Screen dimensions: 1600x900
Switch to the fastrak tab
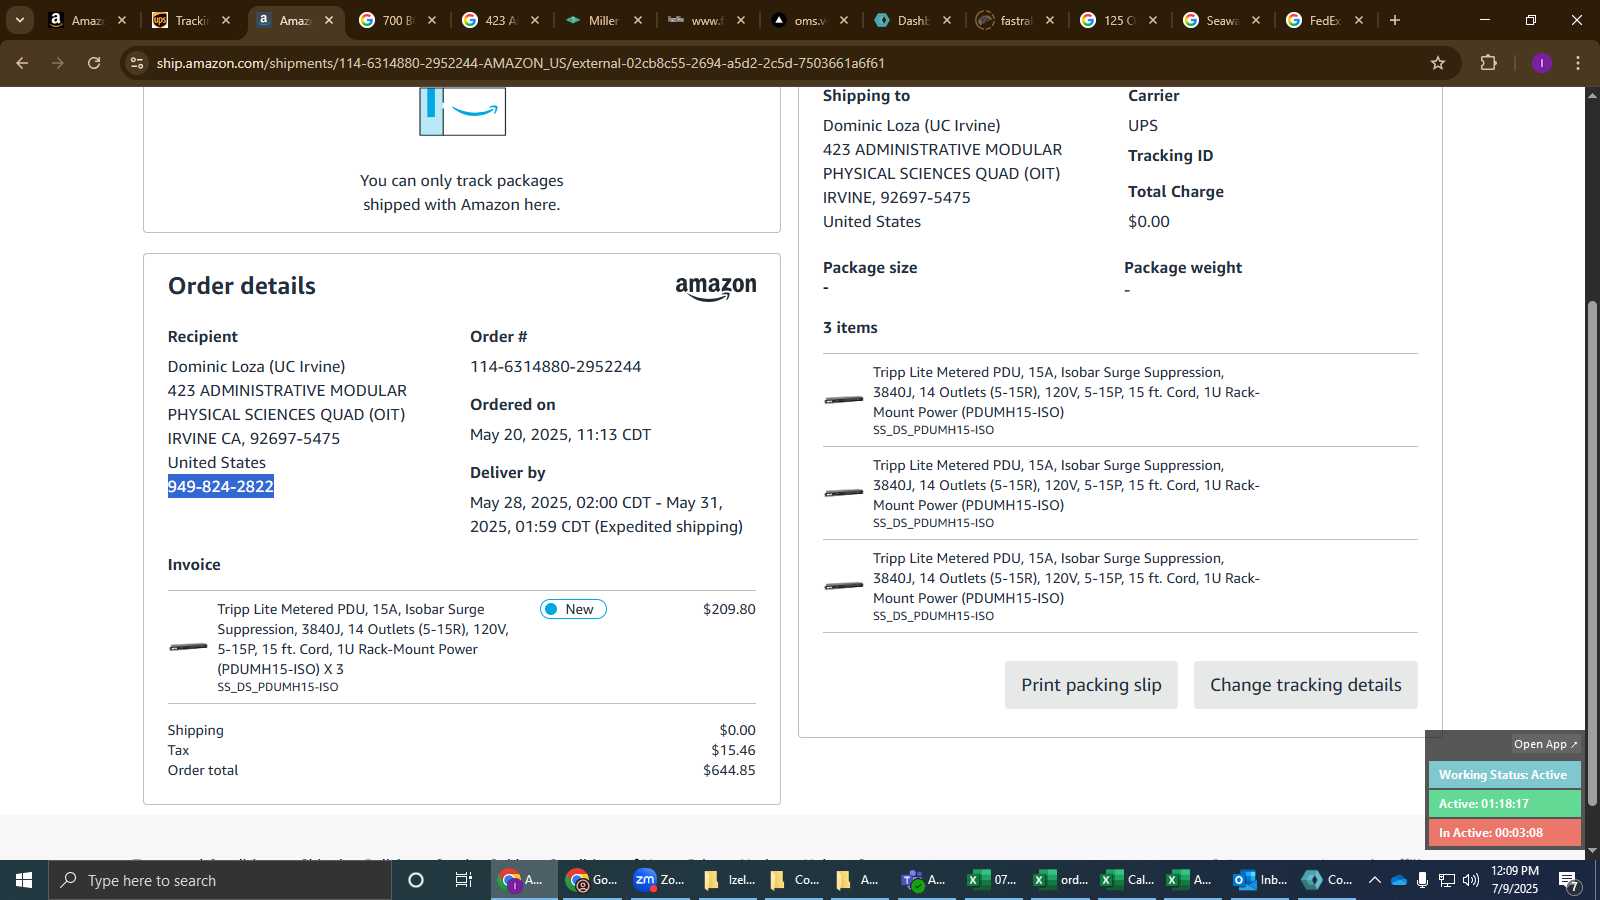(x=1015, y=20)
